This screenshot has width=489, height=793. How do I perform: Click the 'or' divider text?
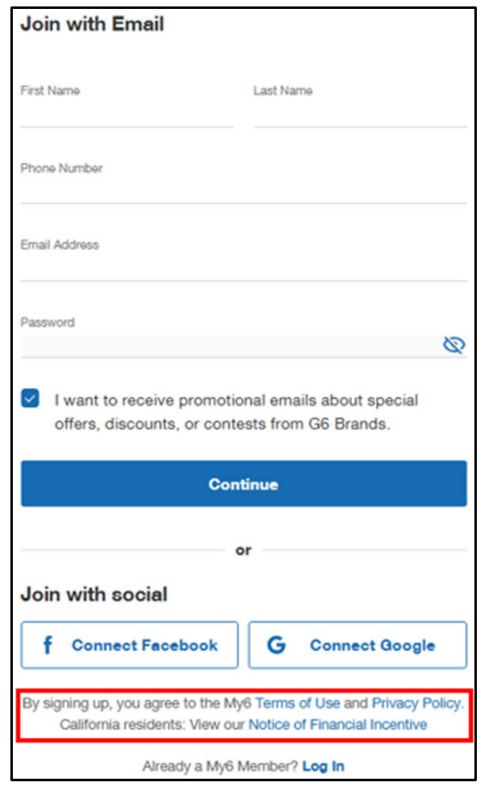243,550
